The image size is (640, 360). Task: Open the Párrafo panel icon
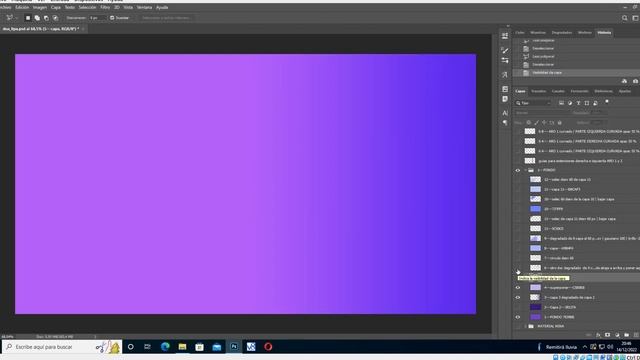[505, 122]
